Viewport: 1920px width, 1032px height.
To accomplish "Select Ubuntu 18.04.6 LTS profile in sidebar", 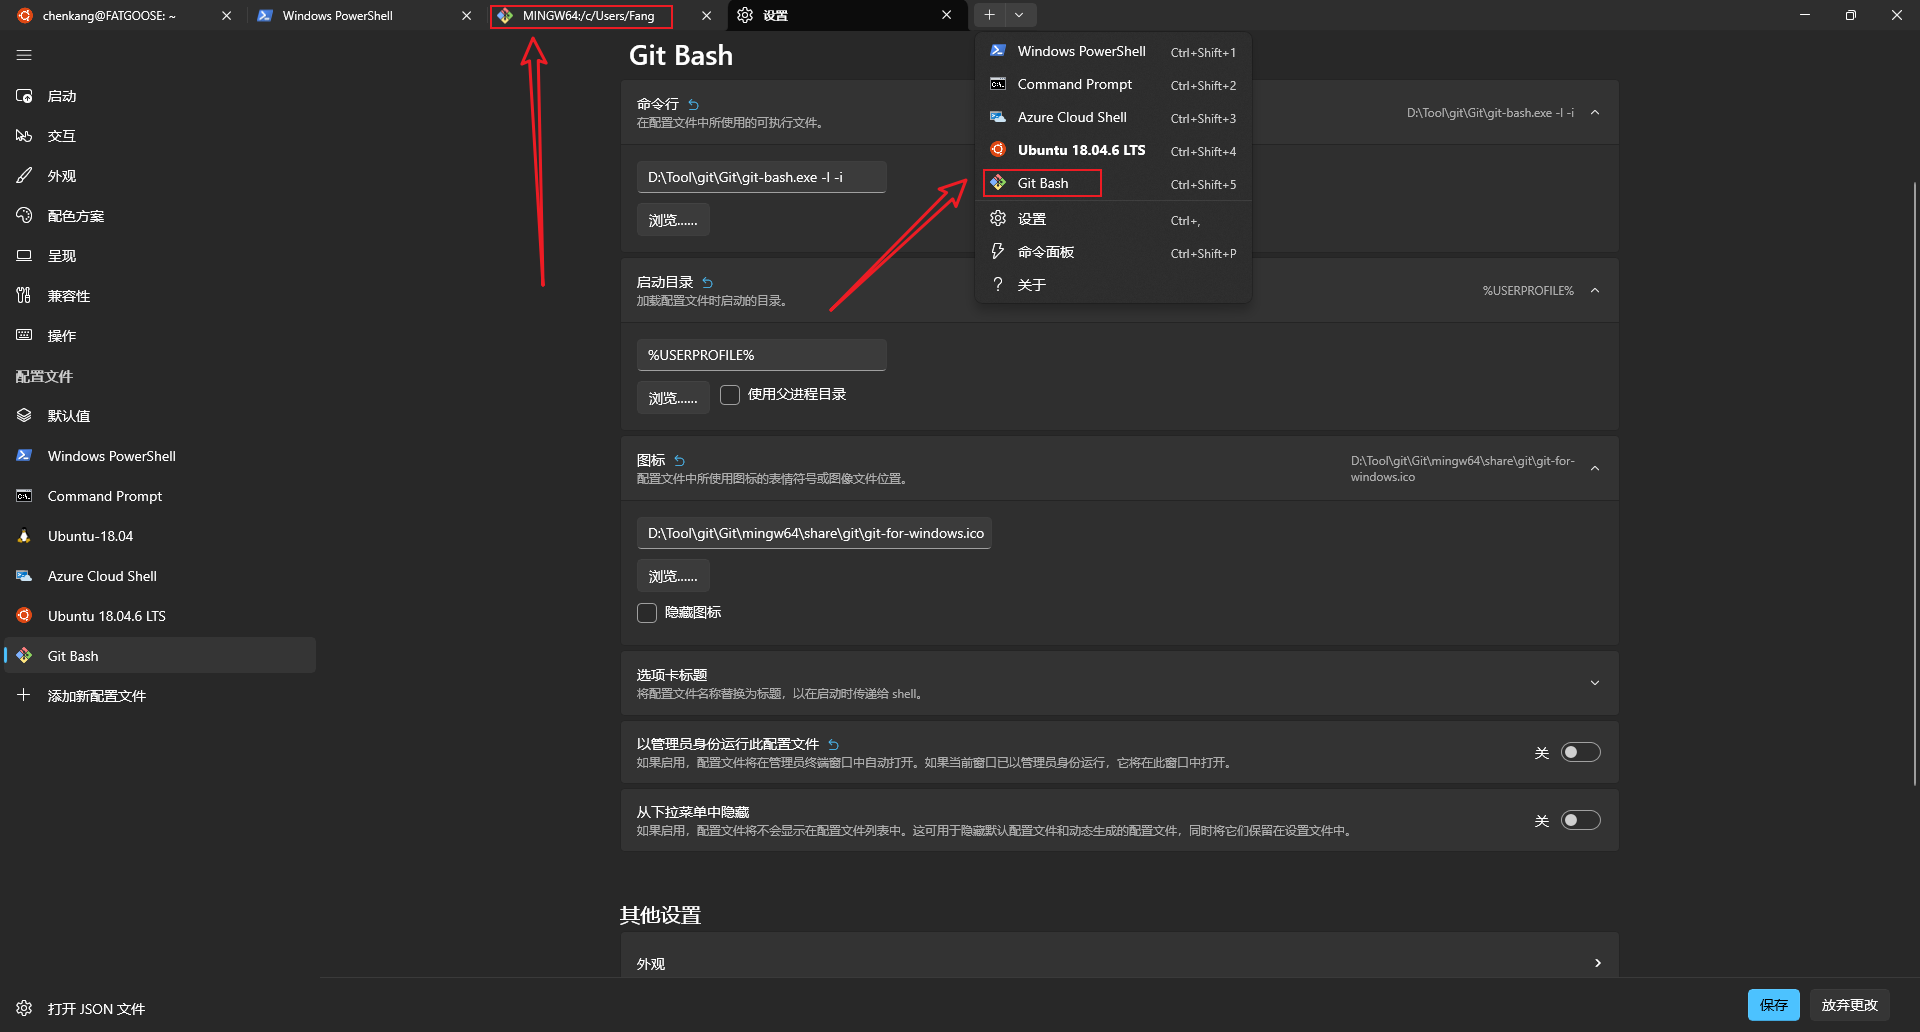I will 160,616.
